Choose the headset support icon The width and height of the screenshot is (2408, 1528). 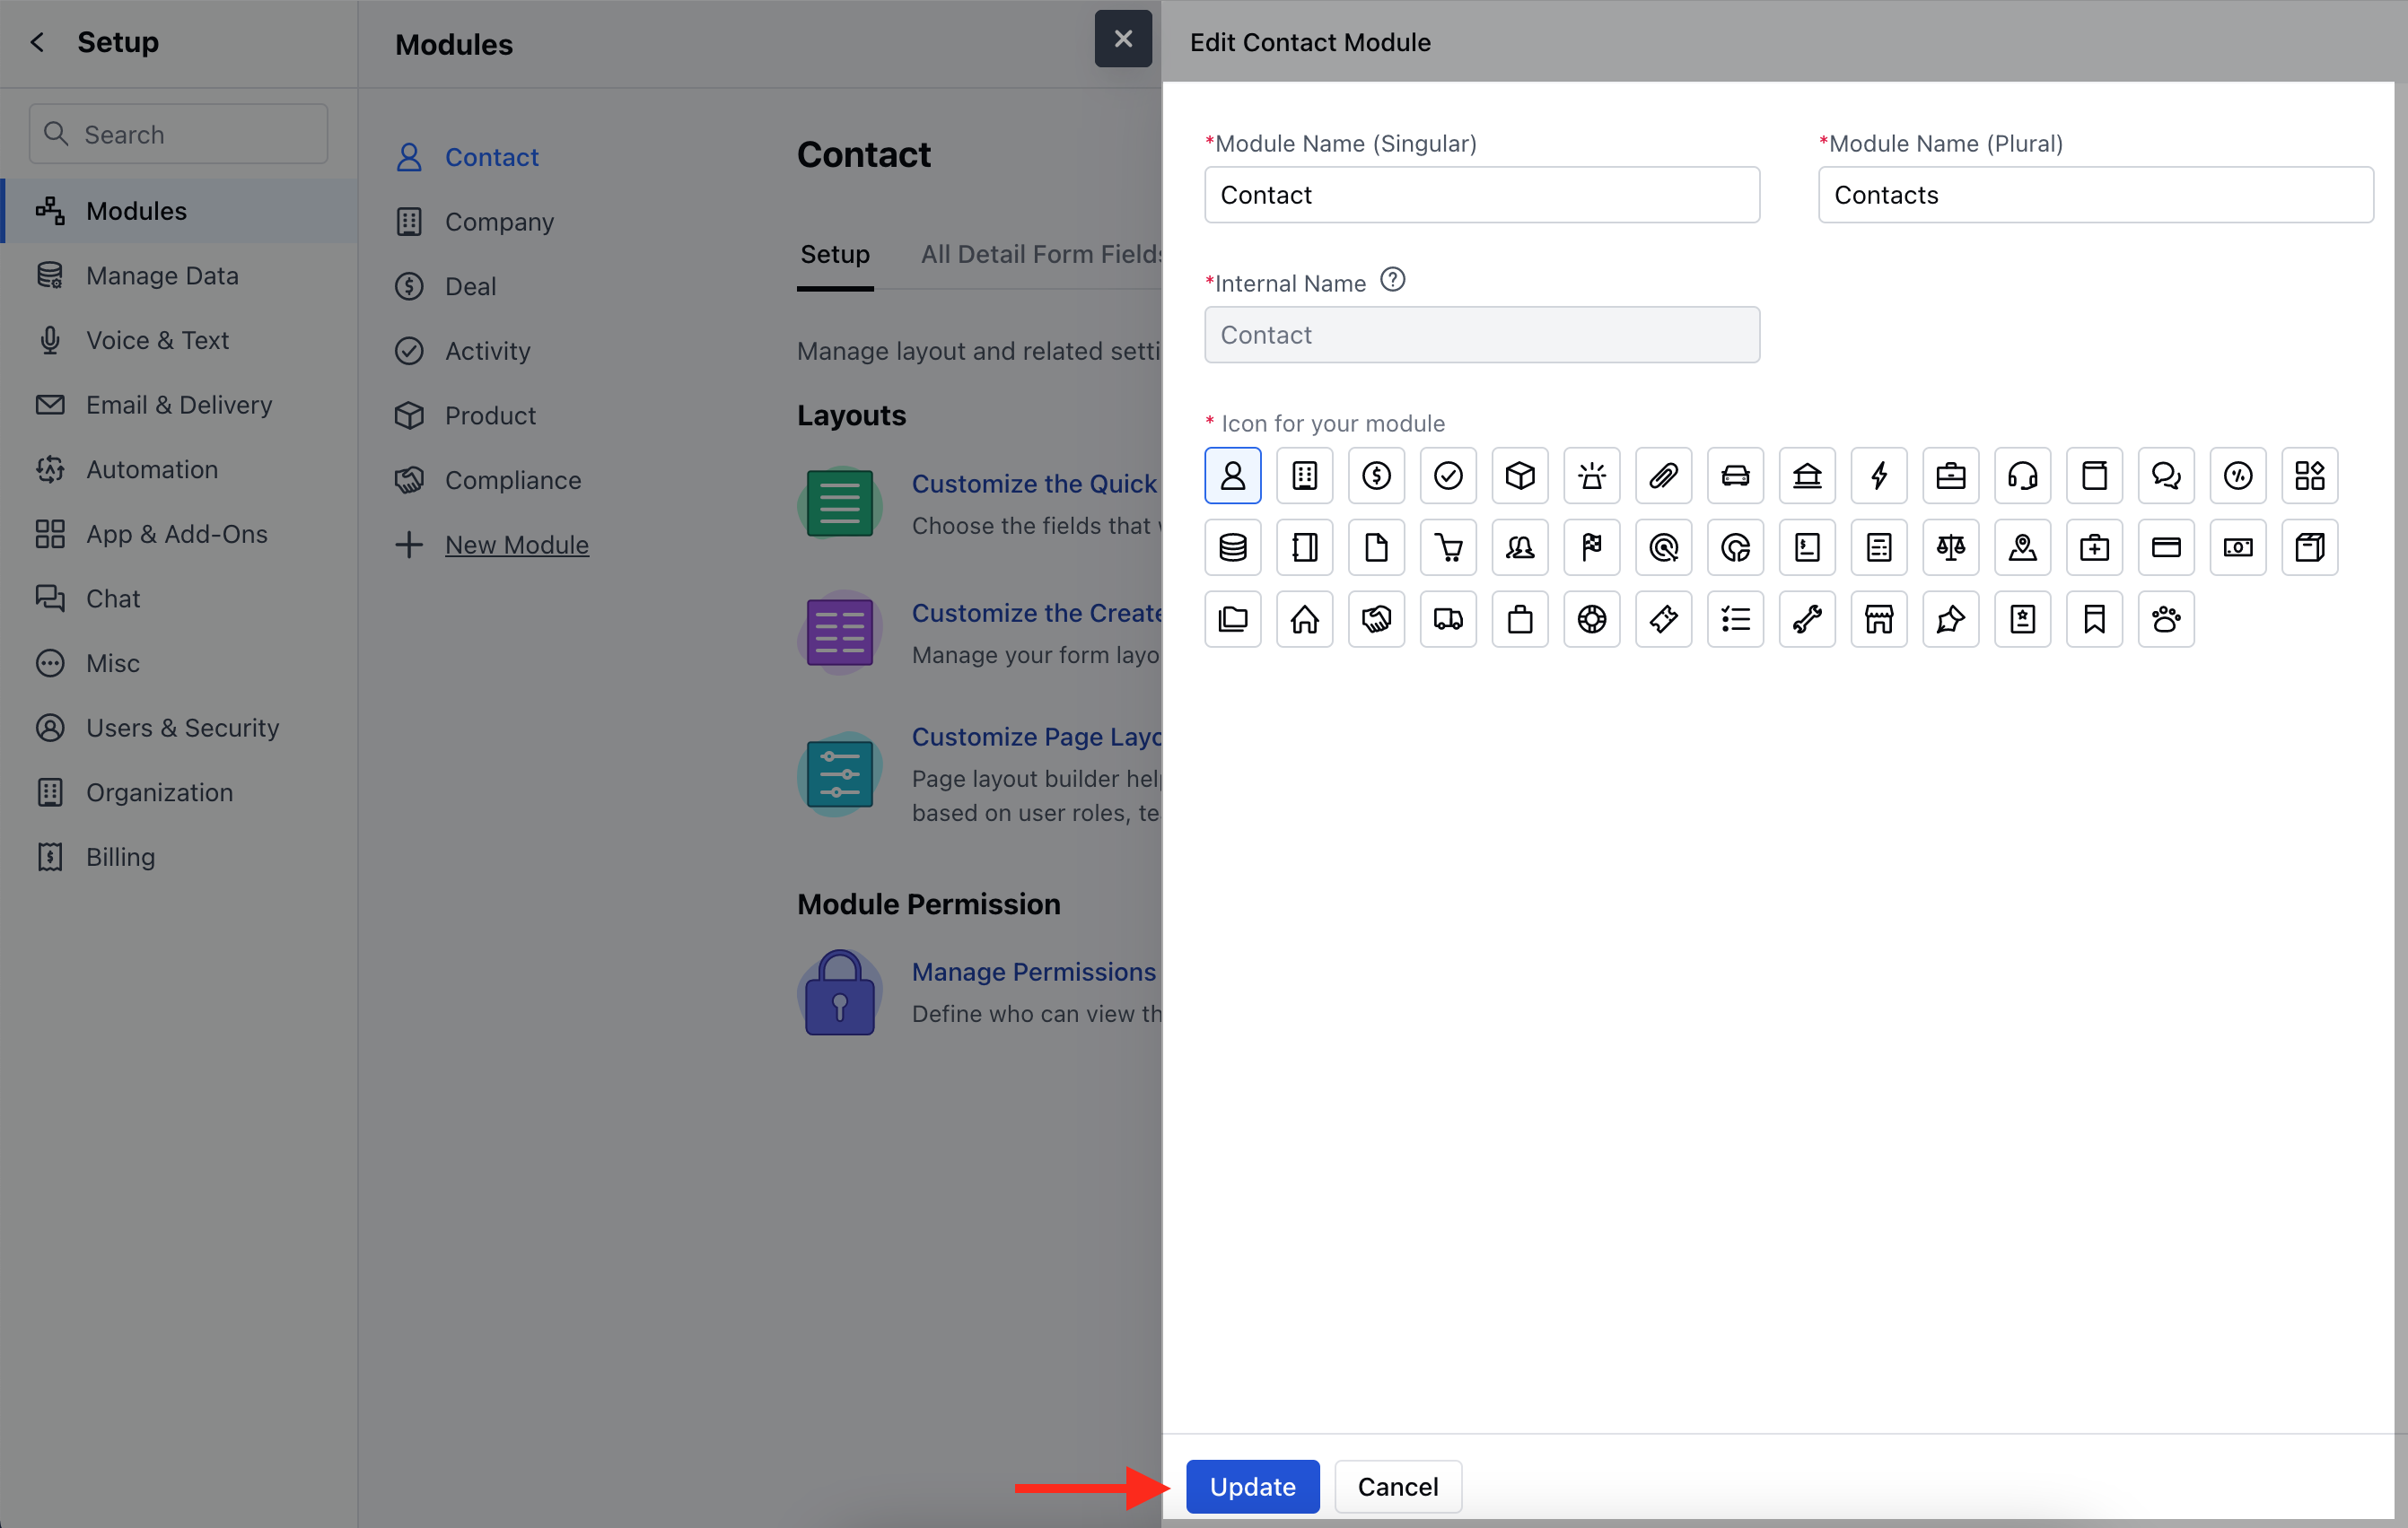(2022, 475)
